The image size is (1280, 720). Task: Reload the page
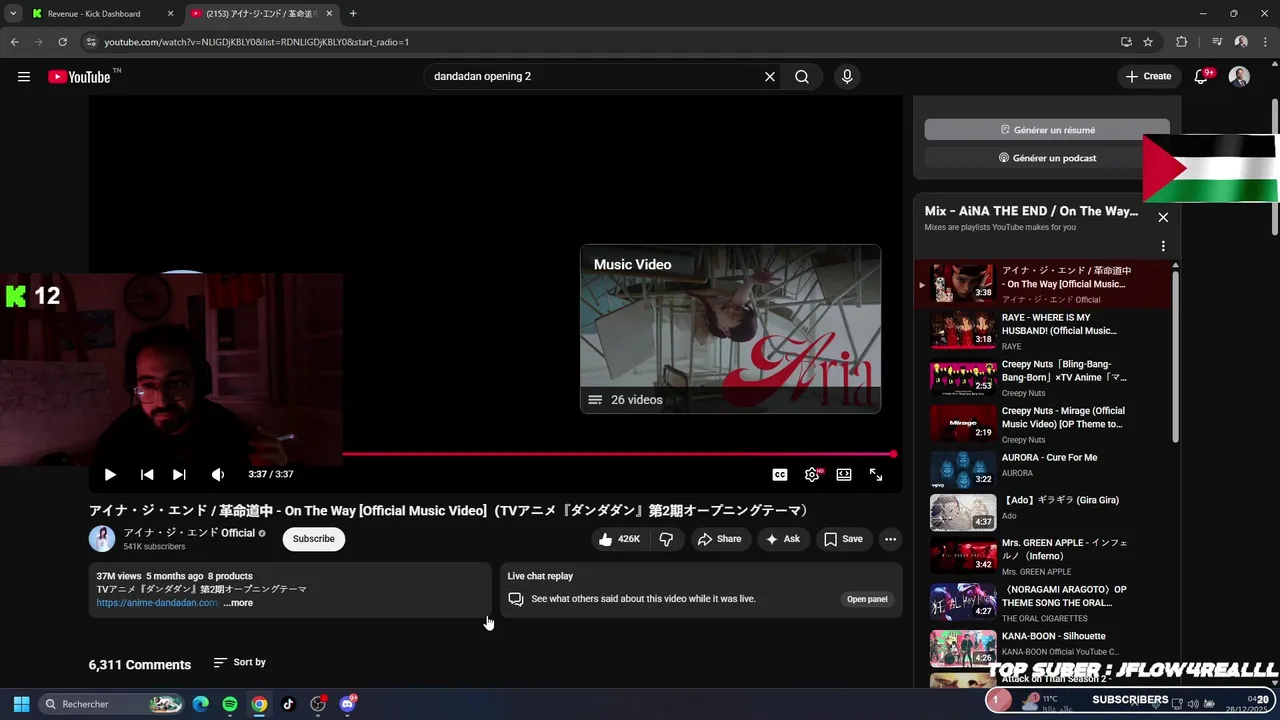62,42
